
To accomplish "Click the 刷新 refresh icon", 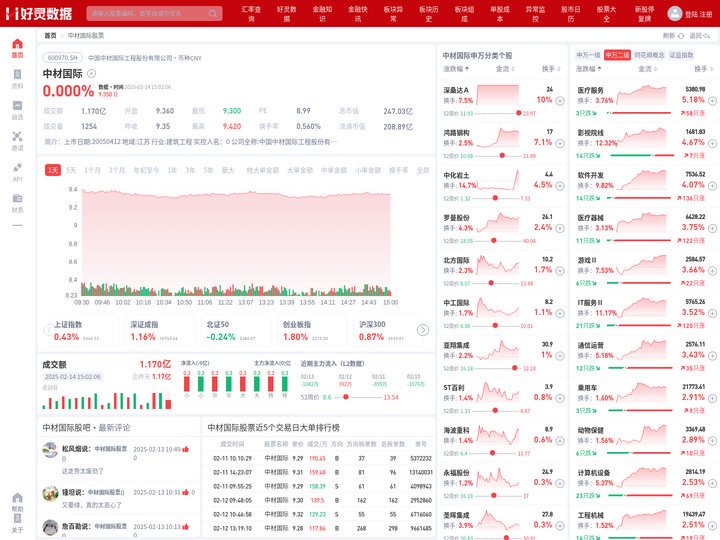I will point(681,35).
